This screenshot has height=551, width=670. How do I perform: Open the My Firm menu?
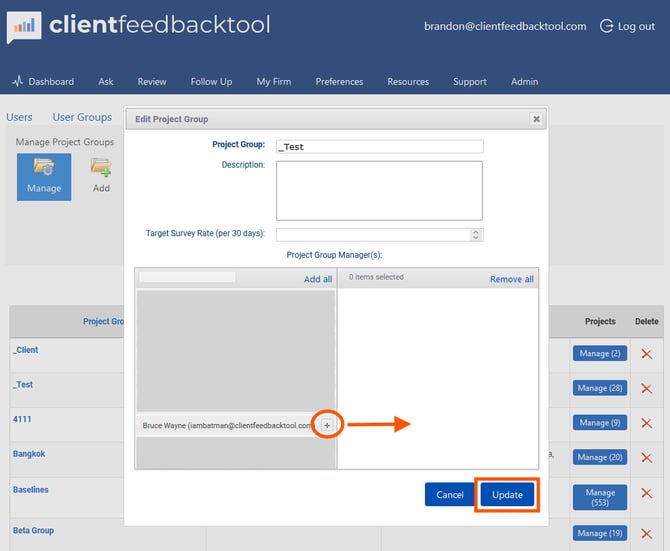point(273,82)
